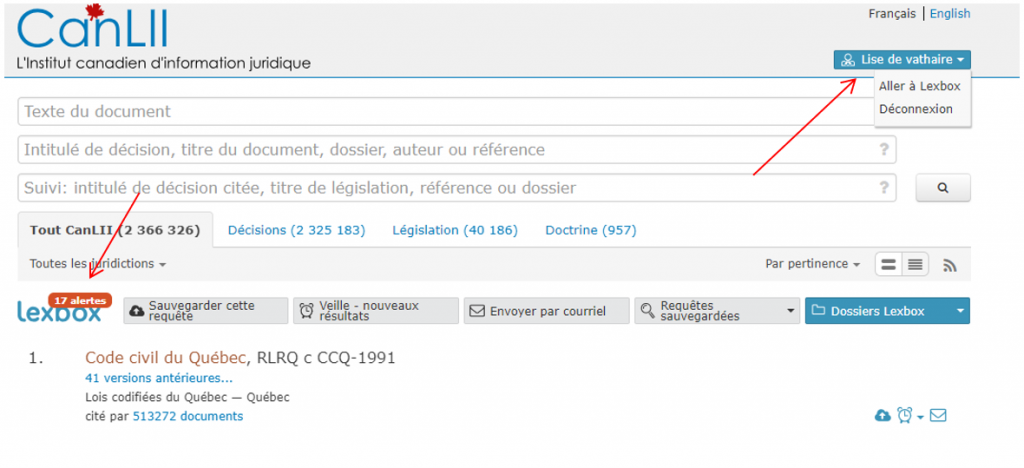Viewport: 1024px width, 468px height.
Task: Switch to the Législation tab
Action: [454, 230]
